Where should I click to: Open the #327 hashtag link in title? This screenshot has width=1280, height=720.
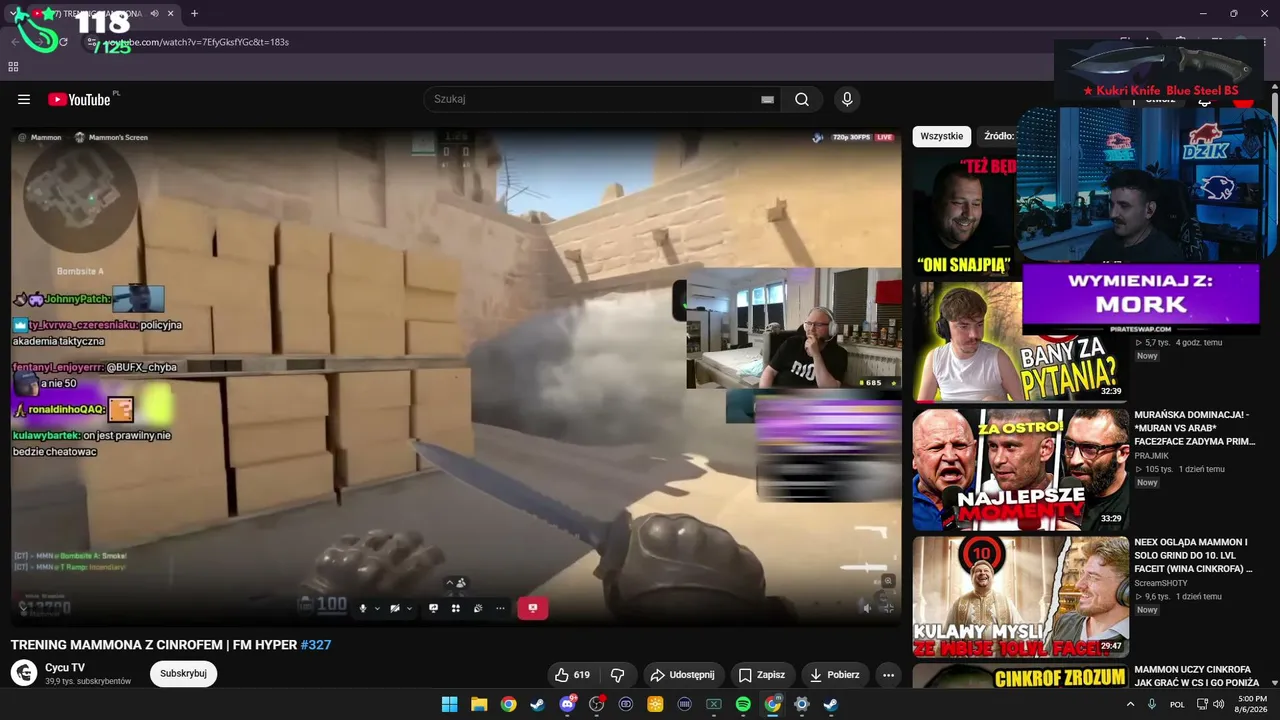tap(316, 645)
